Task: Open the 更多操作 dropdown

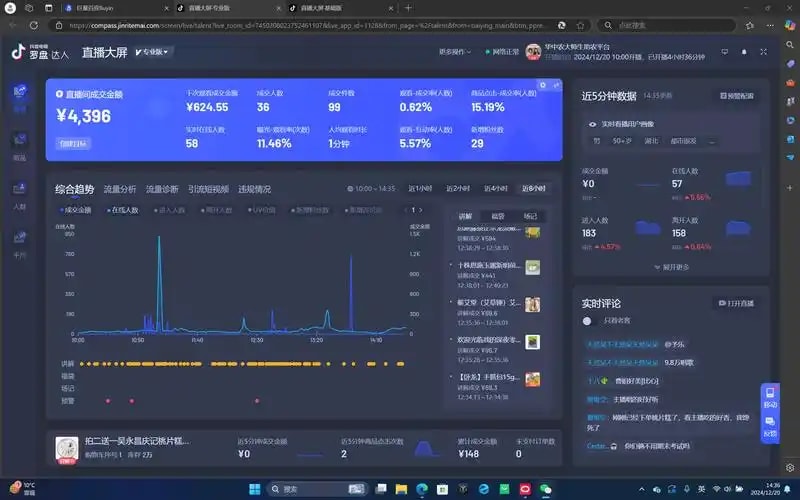Action: tap(455, 52)
